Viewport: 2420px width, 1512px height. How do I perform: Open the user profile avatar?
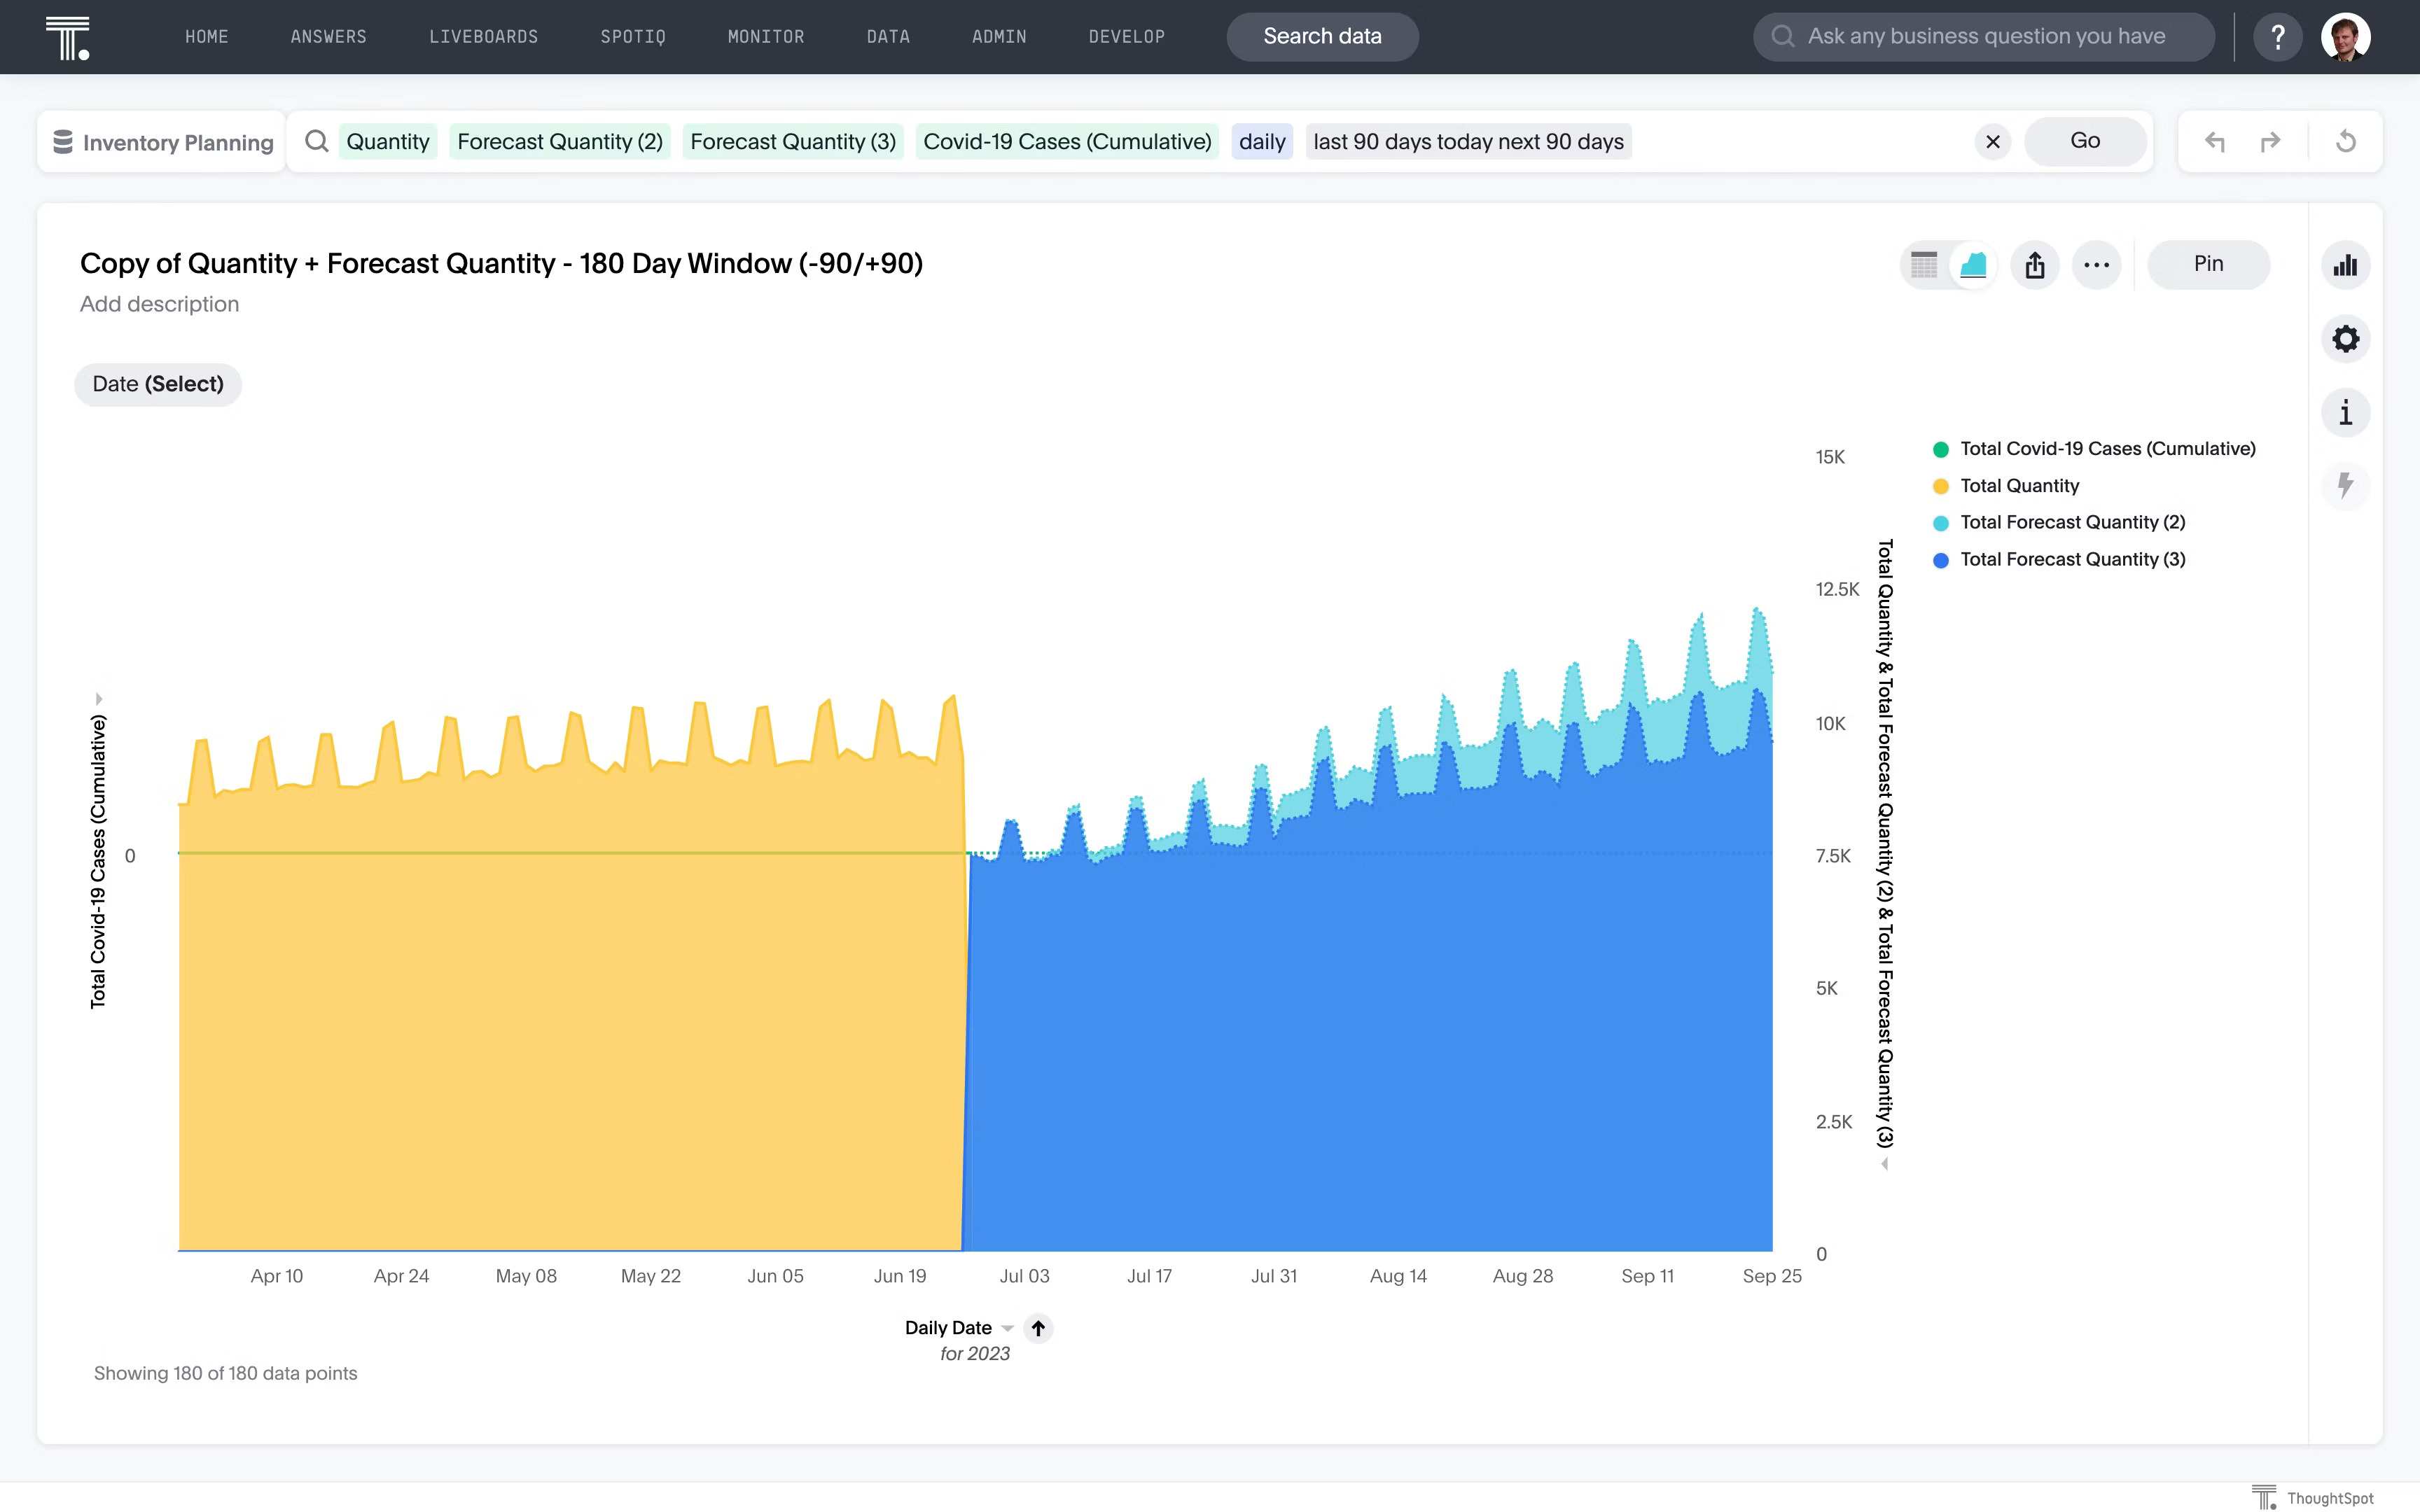[2345, 37]
